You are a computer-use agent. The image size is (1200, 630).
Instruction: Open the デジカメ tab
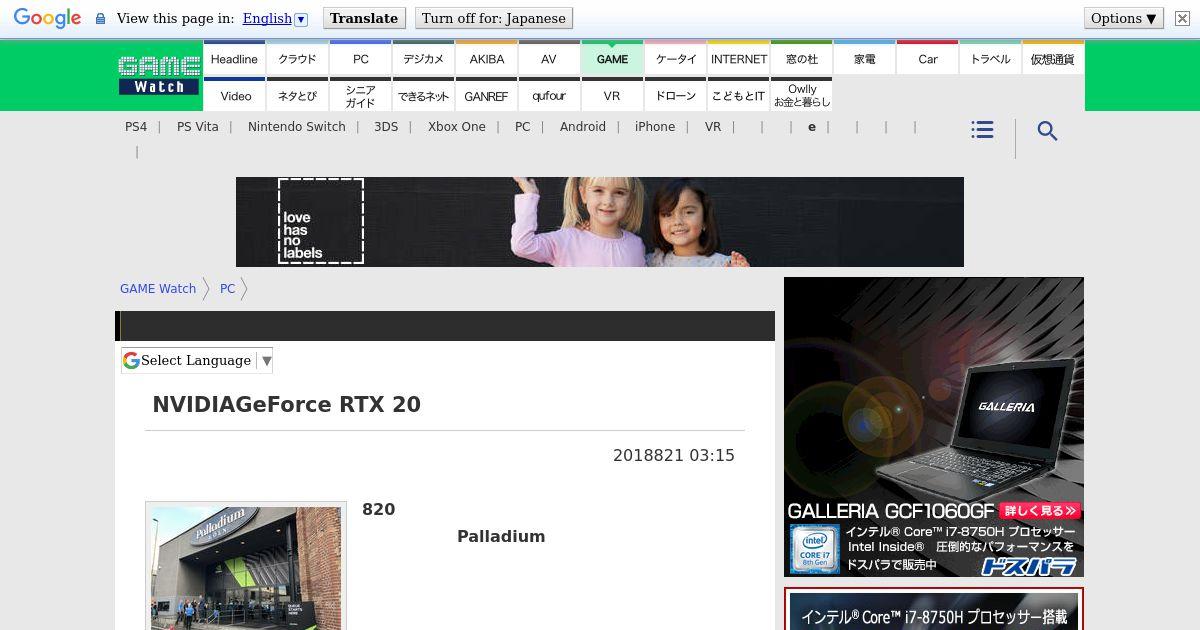(x=424, y=59)
